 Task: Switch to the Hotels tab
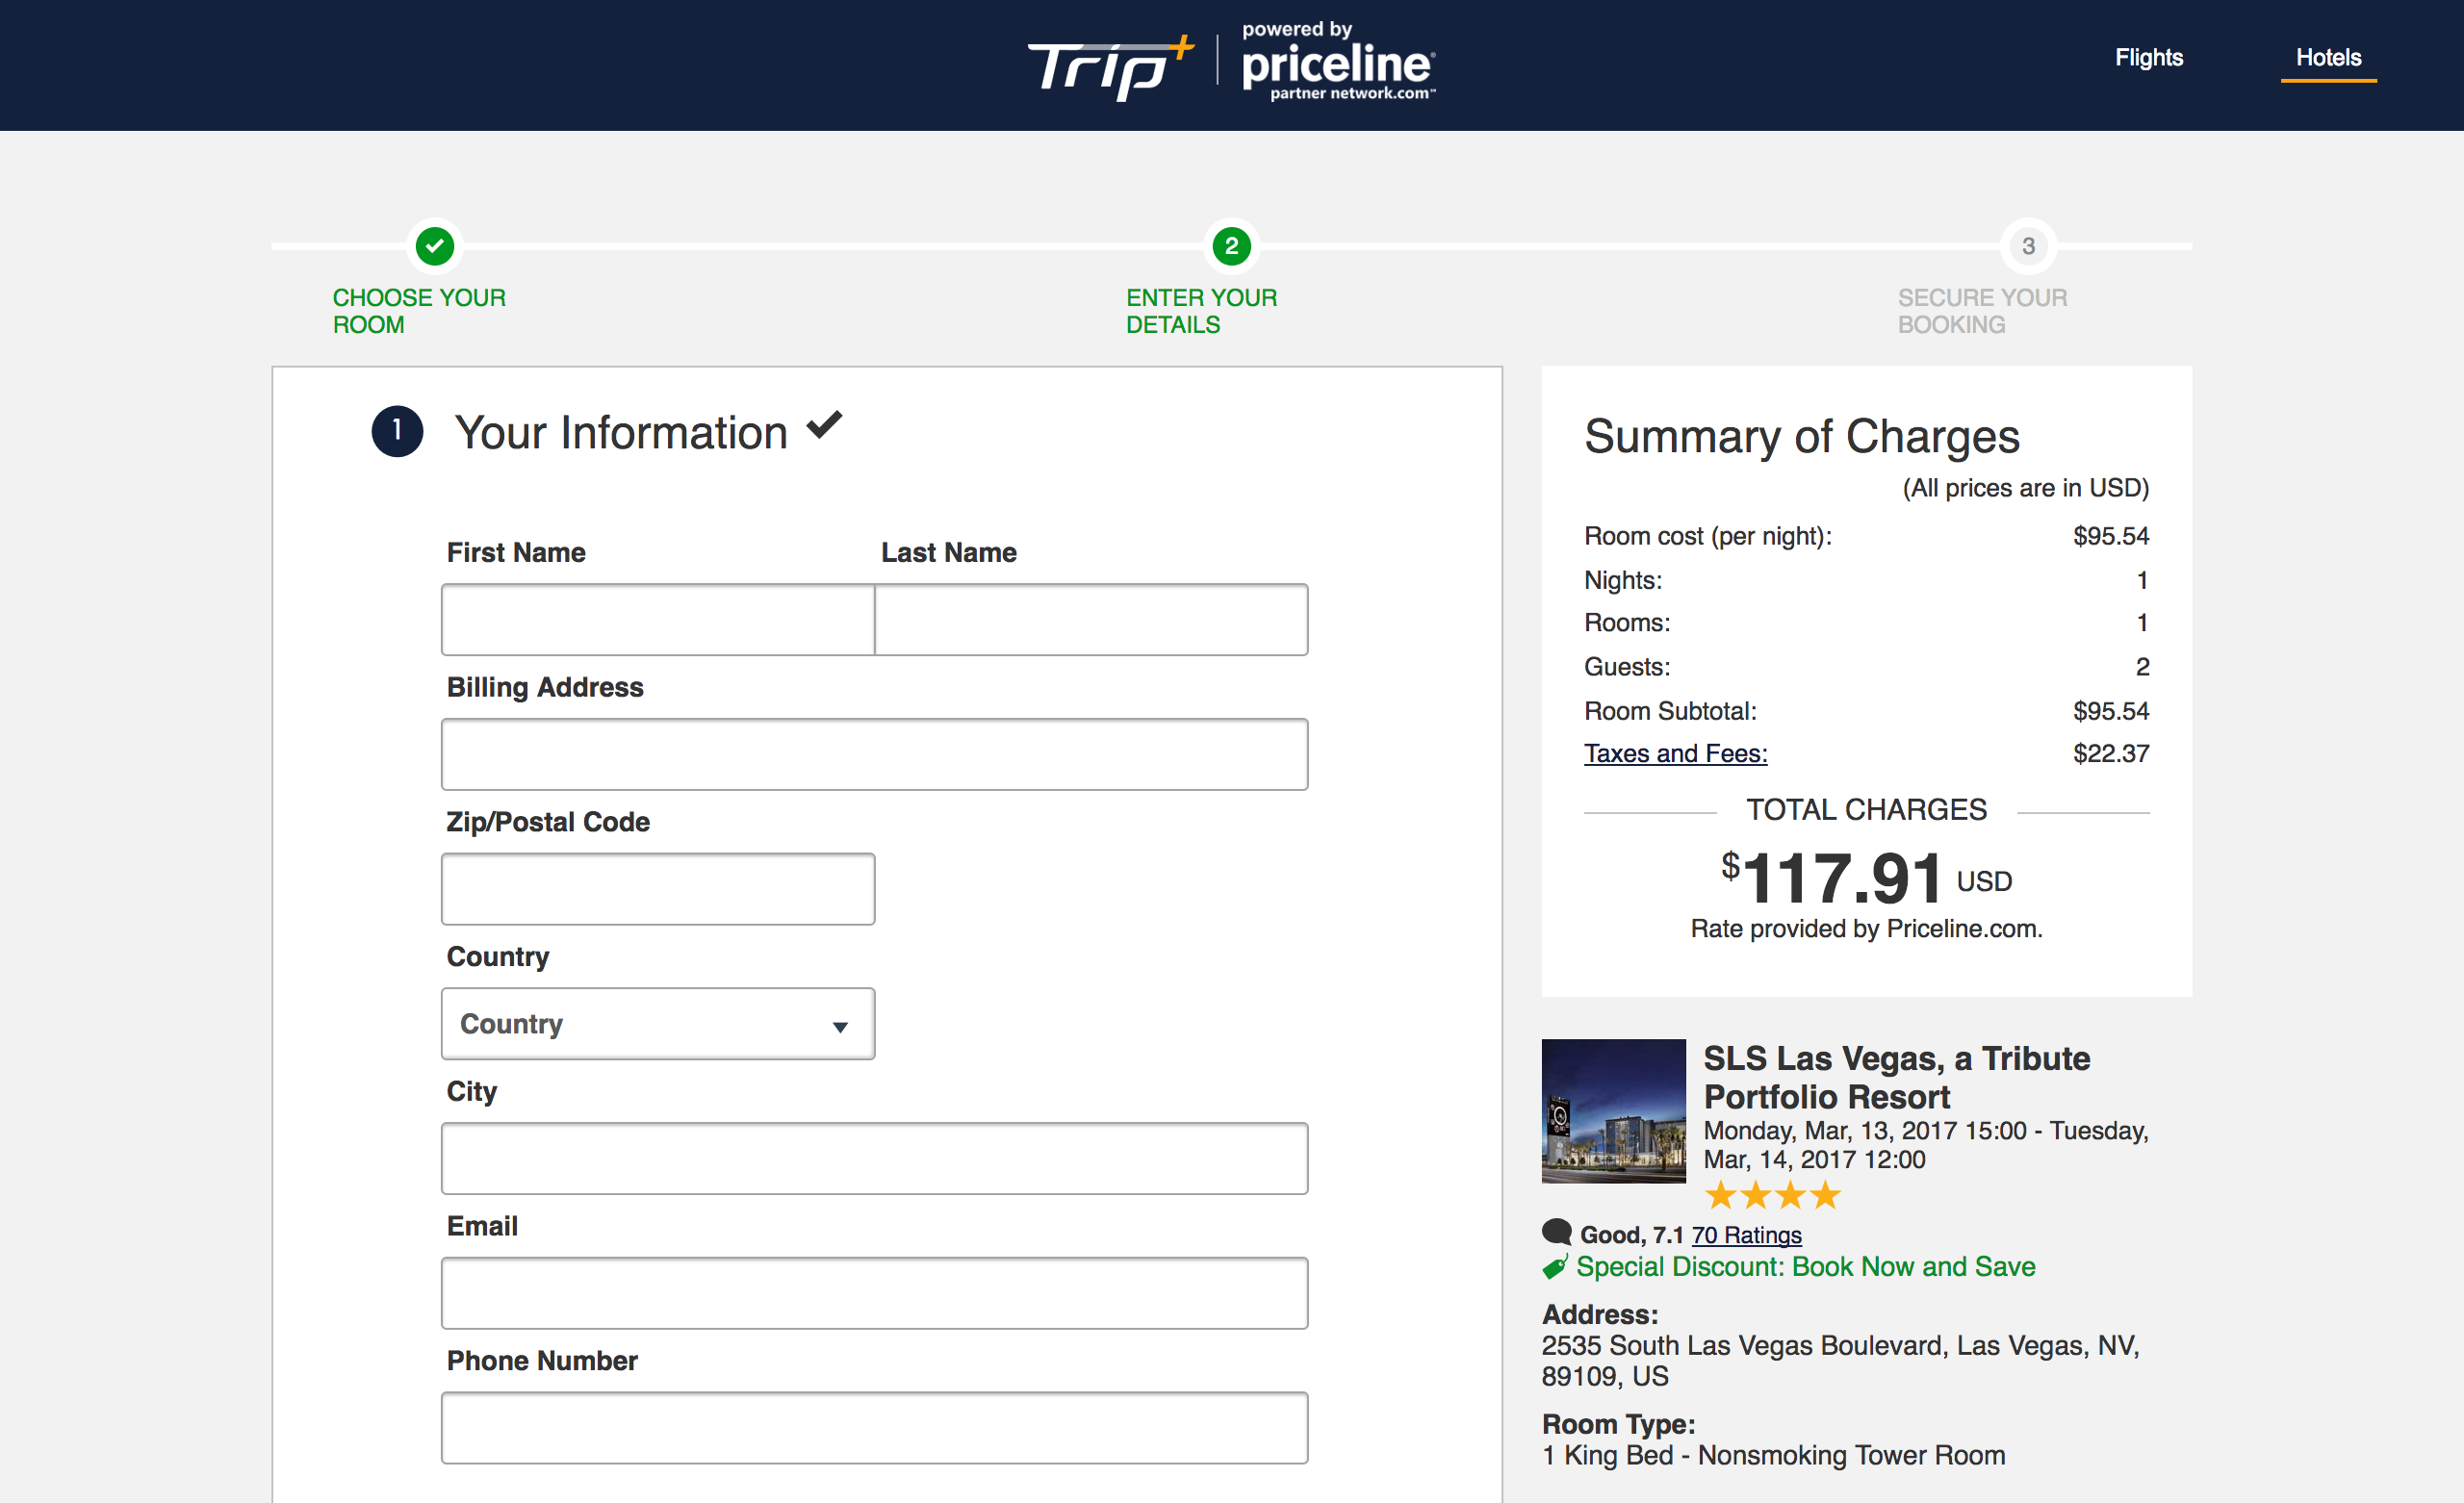click(2328, 57)
